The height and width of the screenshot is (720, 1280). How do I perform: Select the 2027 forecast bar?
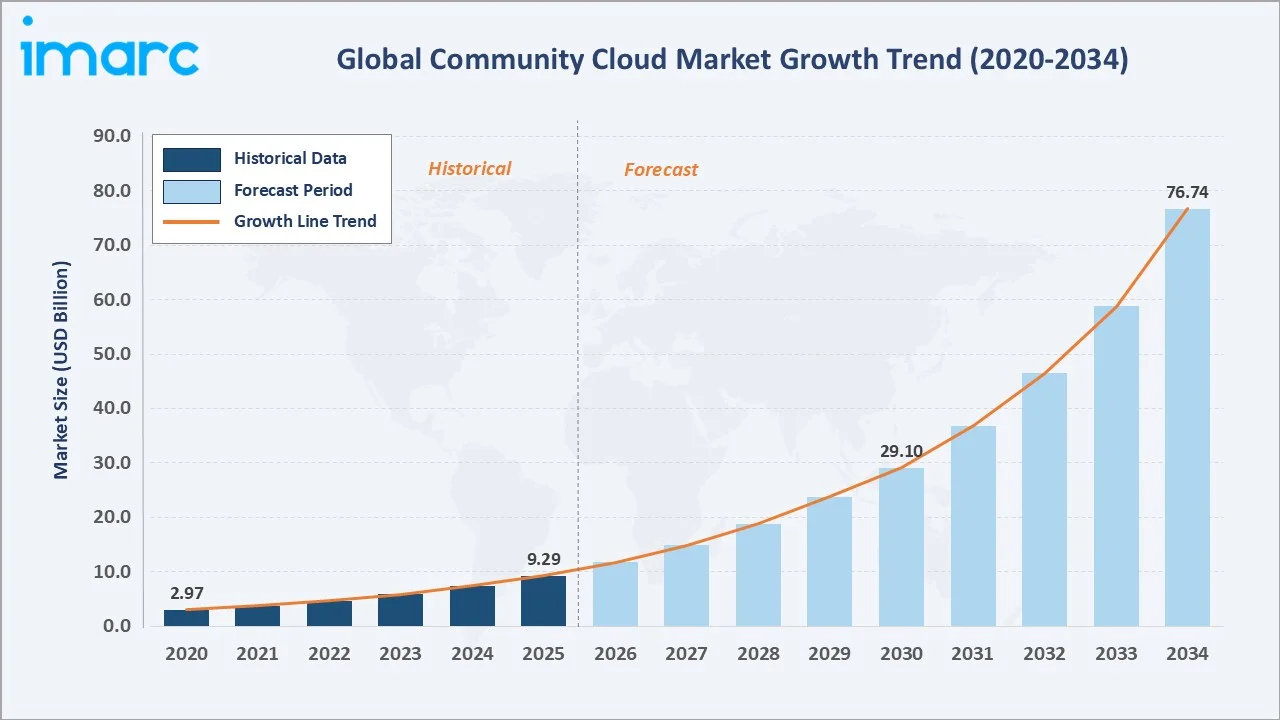click(x=687, y=586)
